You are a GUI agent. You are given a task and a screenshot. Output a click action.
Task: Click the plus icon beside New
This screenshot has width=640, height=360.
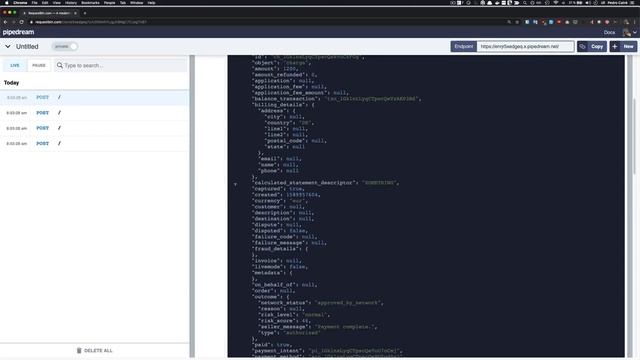[x=615, y=47]
